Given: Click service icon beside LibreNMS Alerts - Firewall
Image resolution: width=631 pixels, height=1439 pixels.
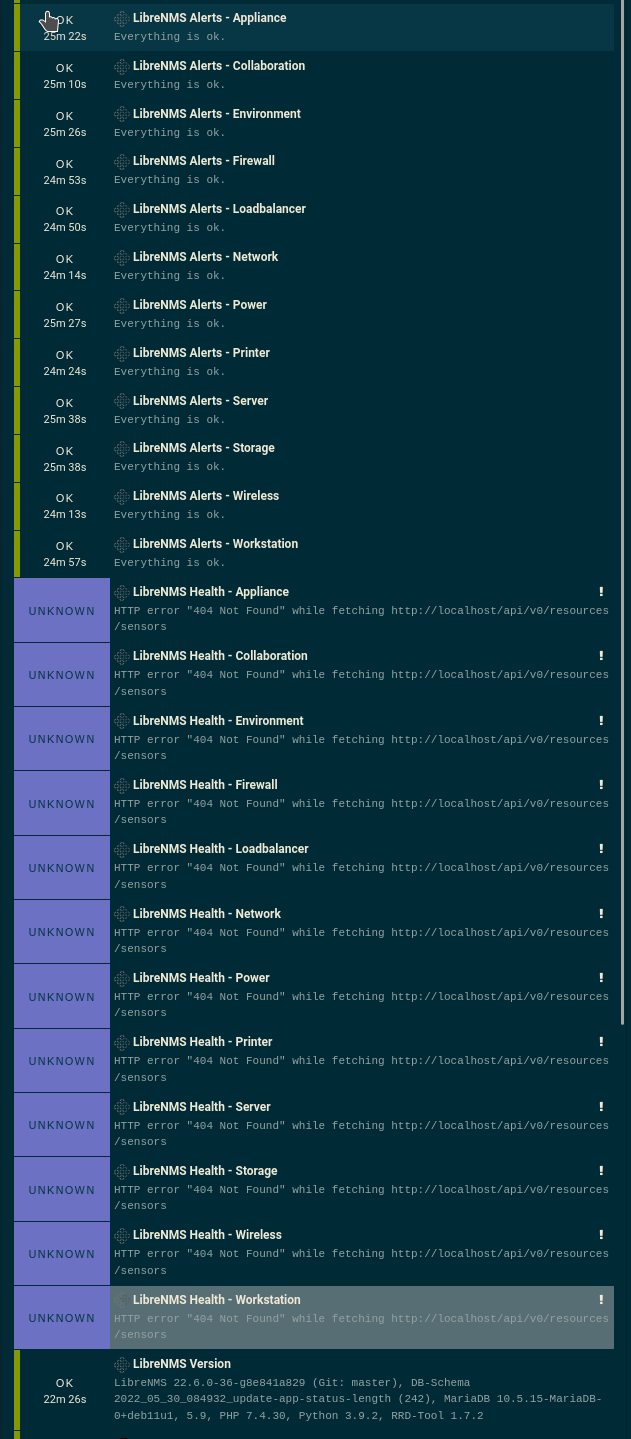Looking at the screenshot, I should click(121, 162).
